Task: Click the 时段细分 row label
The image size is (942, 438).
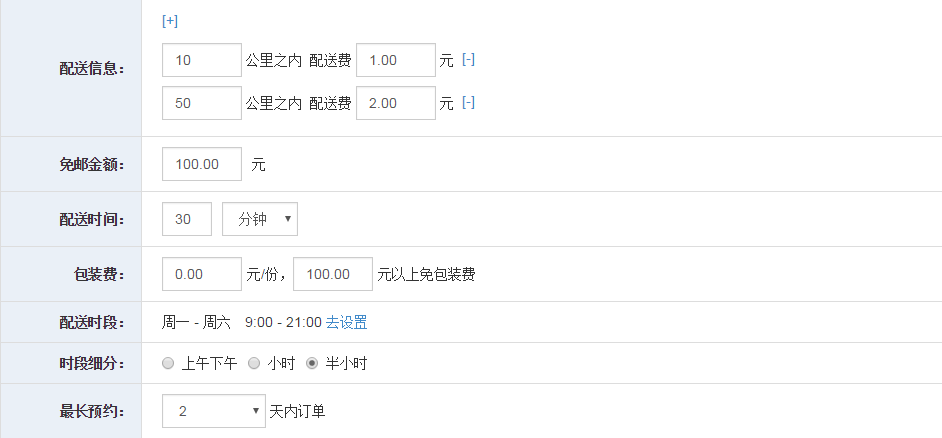Action: click(92, 363)
